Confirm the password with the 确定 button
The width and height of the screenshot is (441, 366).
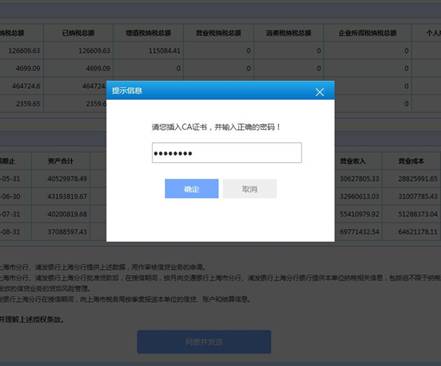192,189
